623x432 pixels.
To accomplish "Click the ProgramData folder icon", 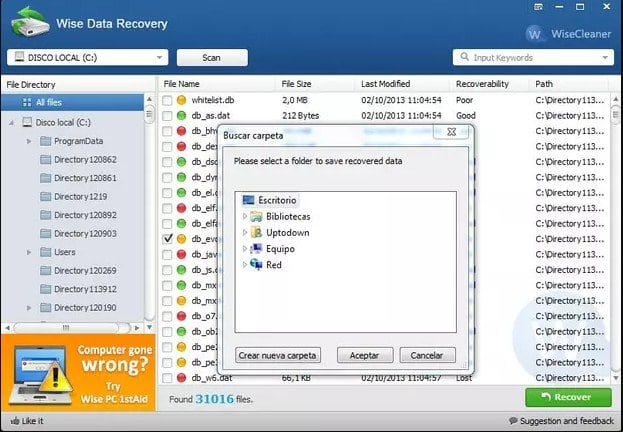I will click(x=46, y=141).
